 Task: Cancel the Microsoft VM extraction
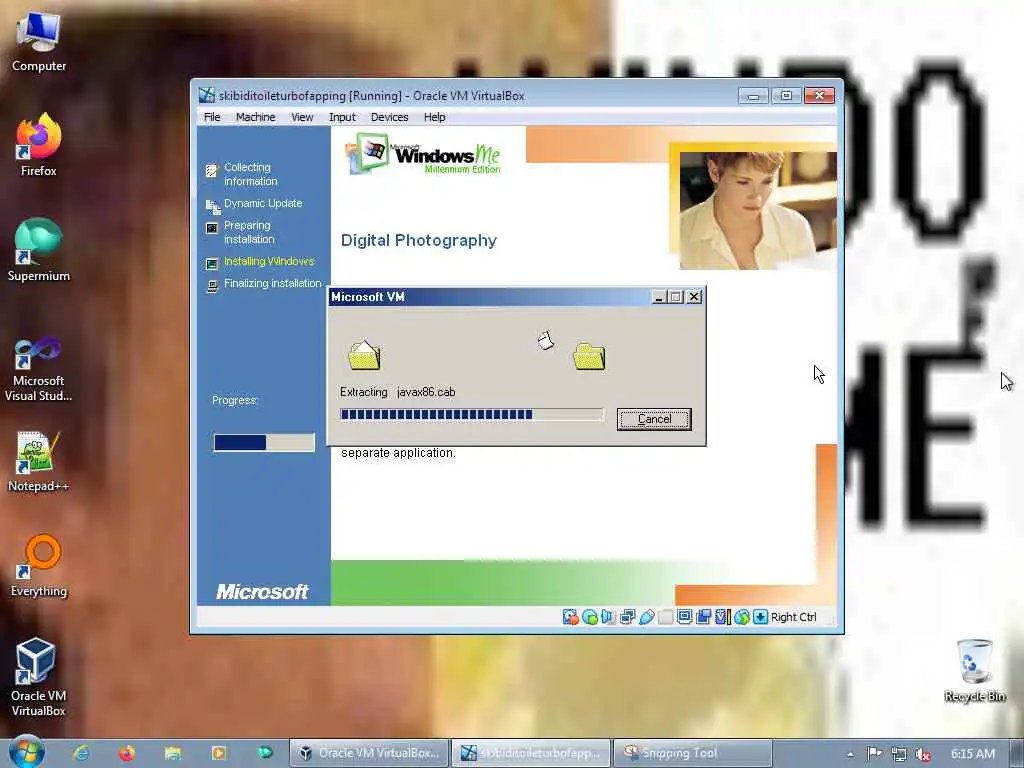(x=654, y=419)
